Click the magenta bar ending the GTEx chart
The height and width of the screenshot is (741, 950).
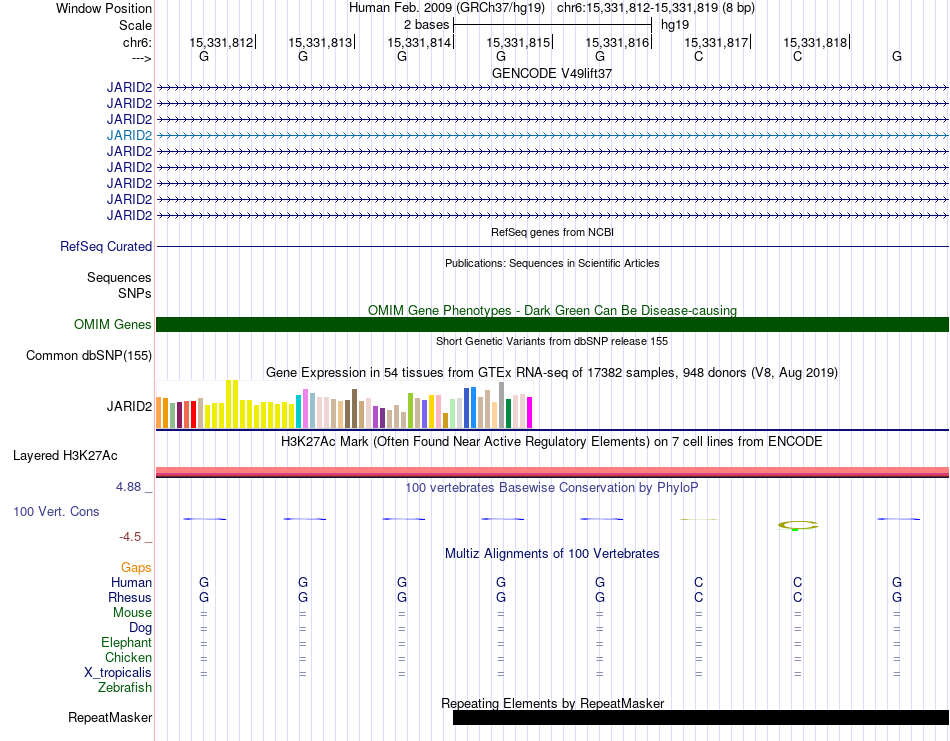530,413
